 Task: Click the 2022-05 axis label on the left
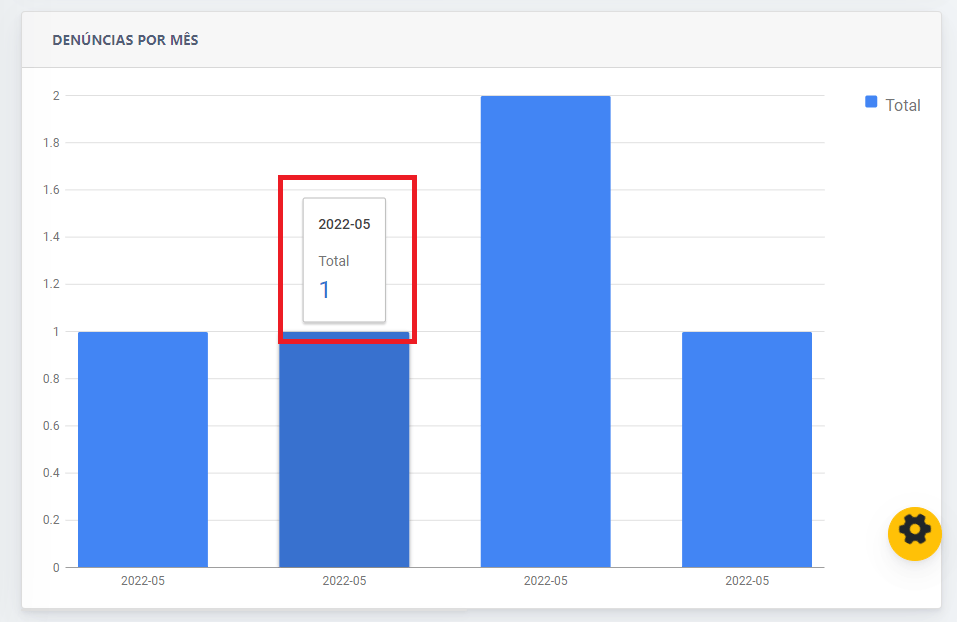[x=141, y=580]
